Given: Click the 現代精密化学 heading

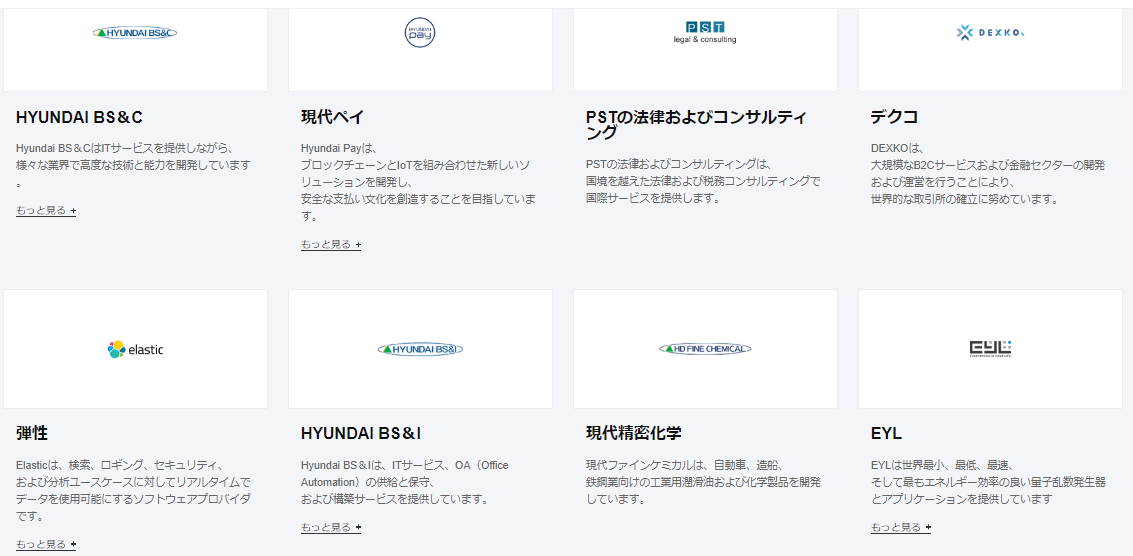Looking at the screenshot, I should pyautogui.click(x=634, y=433).
